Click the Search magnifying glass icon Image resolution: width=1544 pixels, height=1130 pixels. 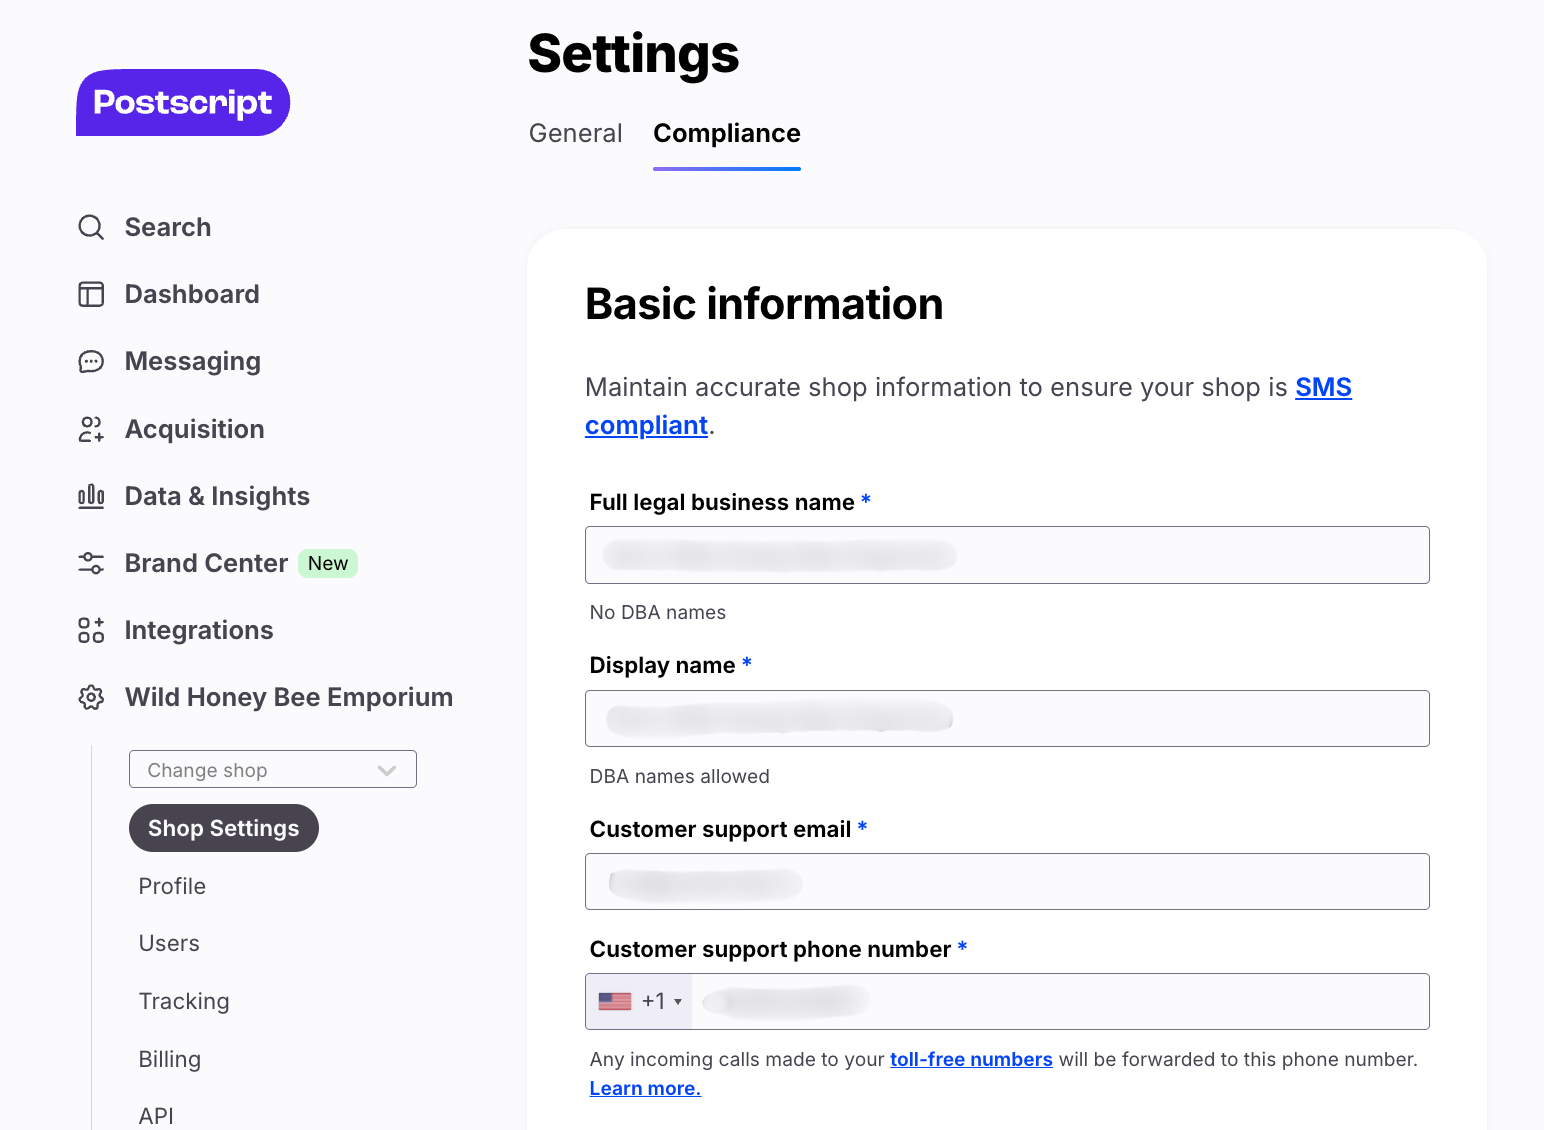tap(91, 227)
